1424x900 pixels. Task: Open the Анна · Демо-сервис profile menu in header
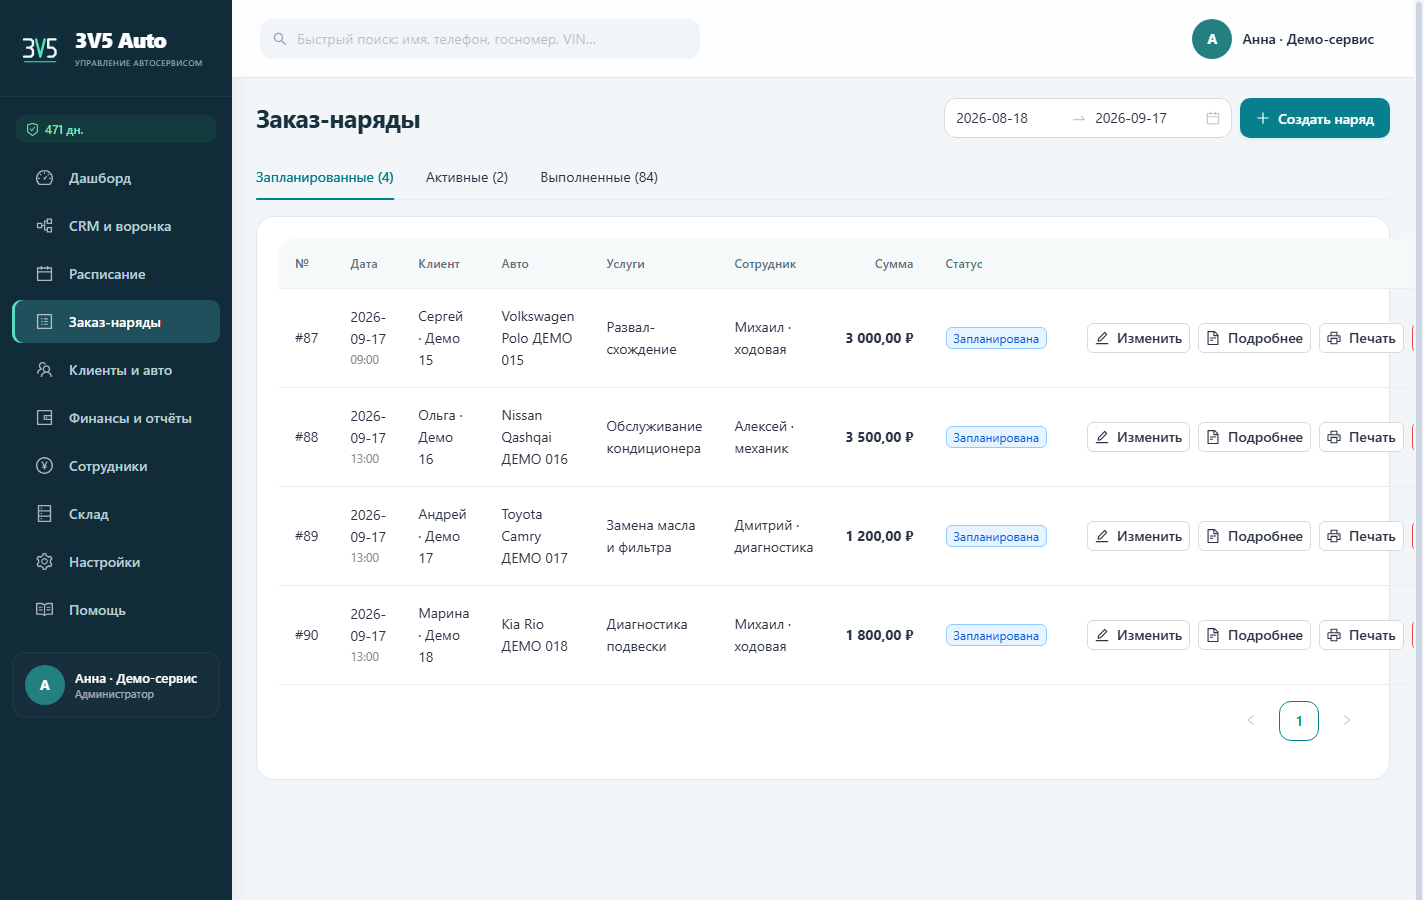coord(1283,39)
